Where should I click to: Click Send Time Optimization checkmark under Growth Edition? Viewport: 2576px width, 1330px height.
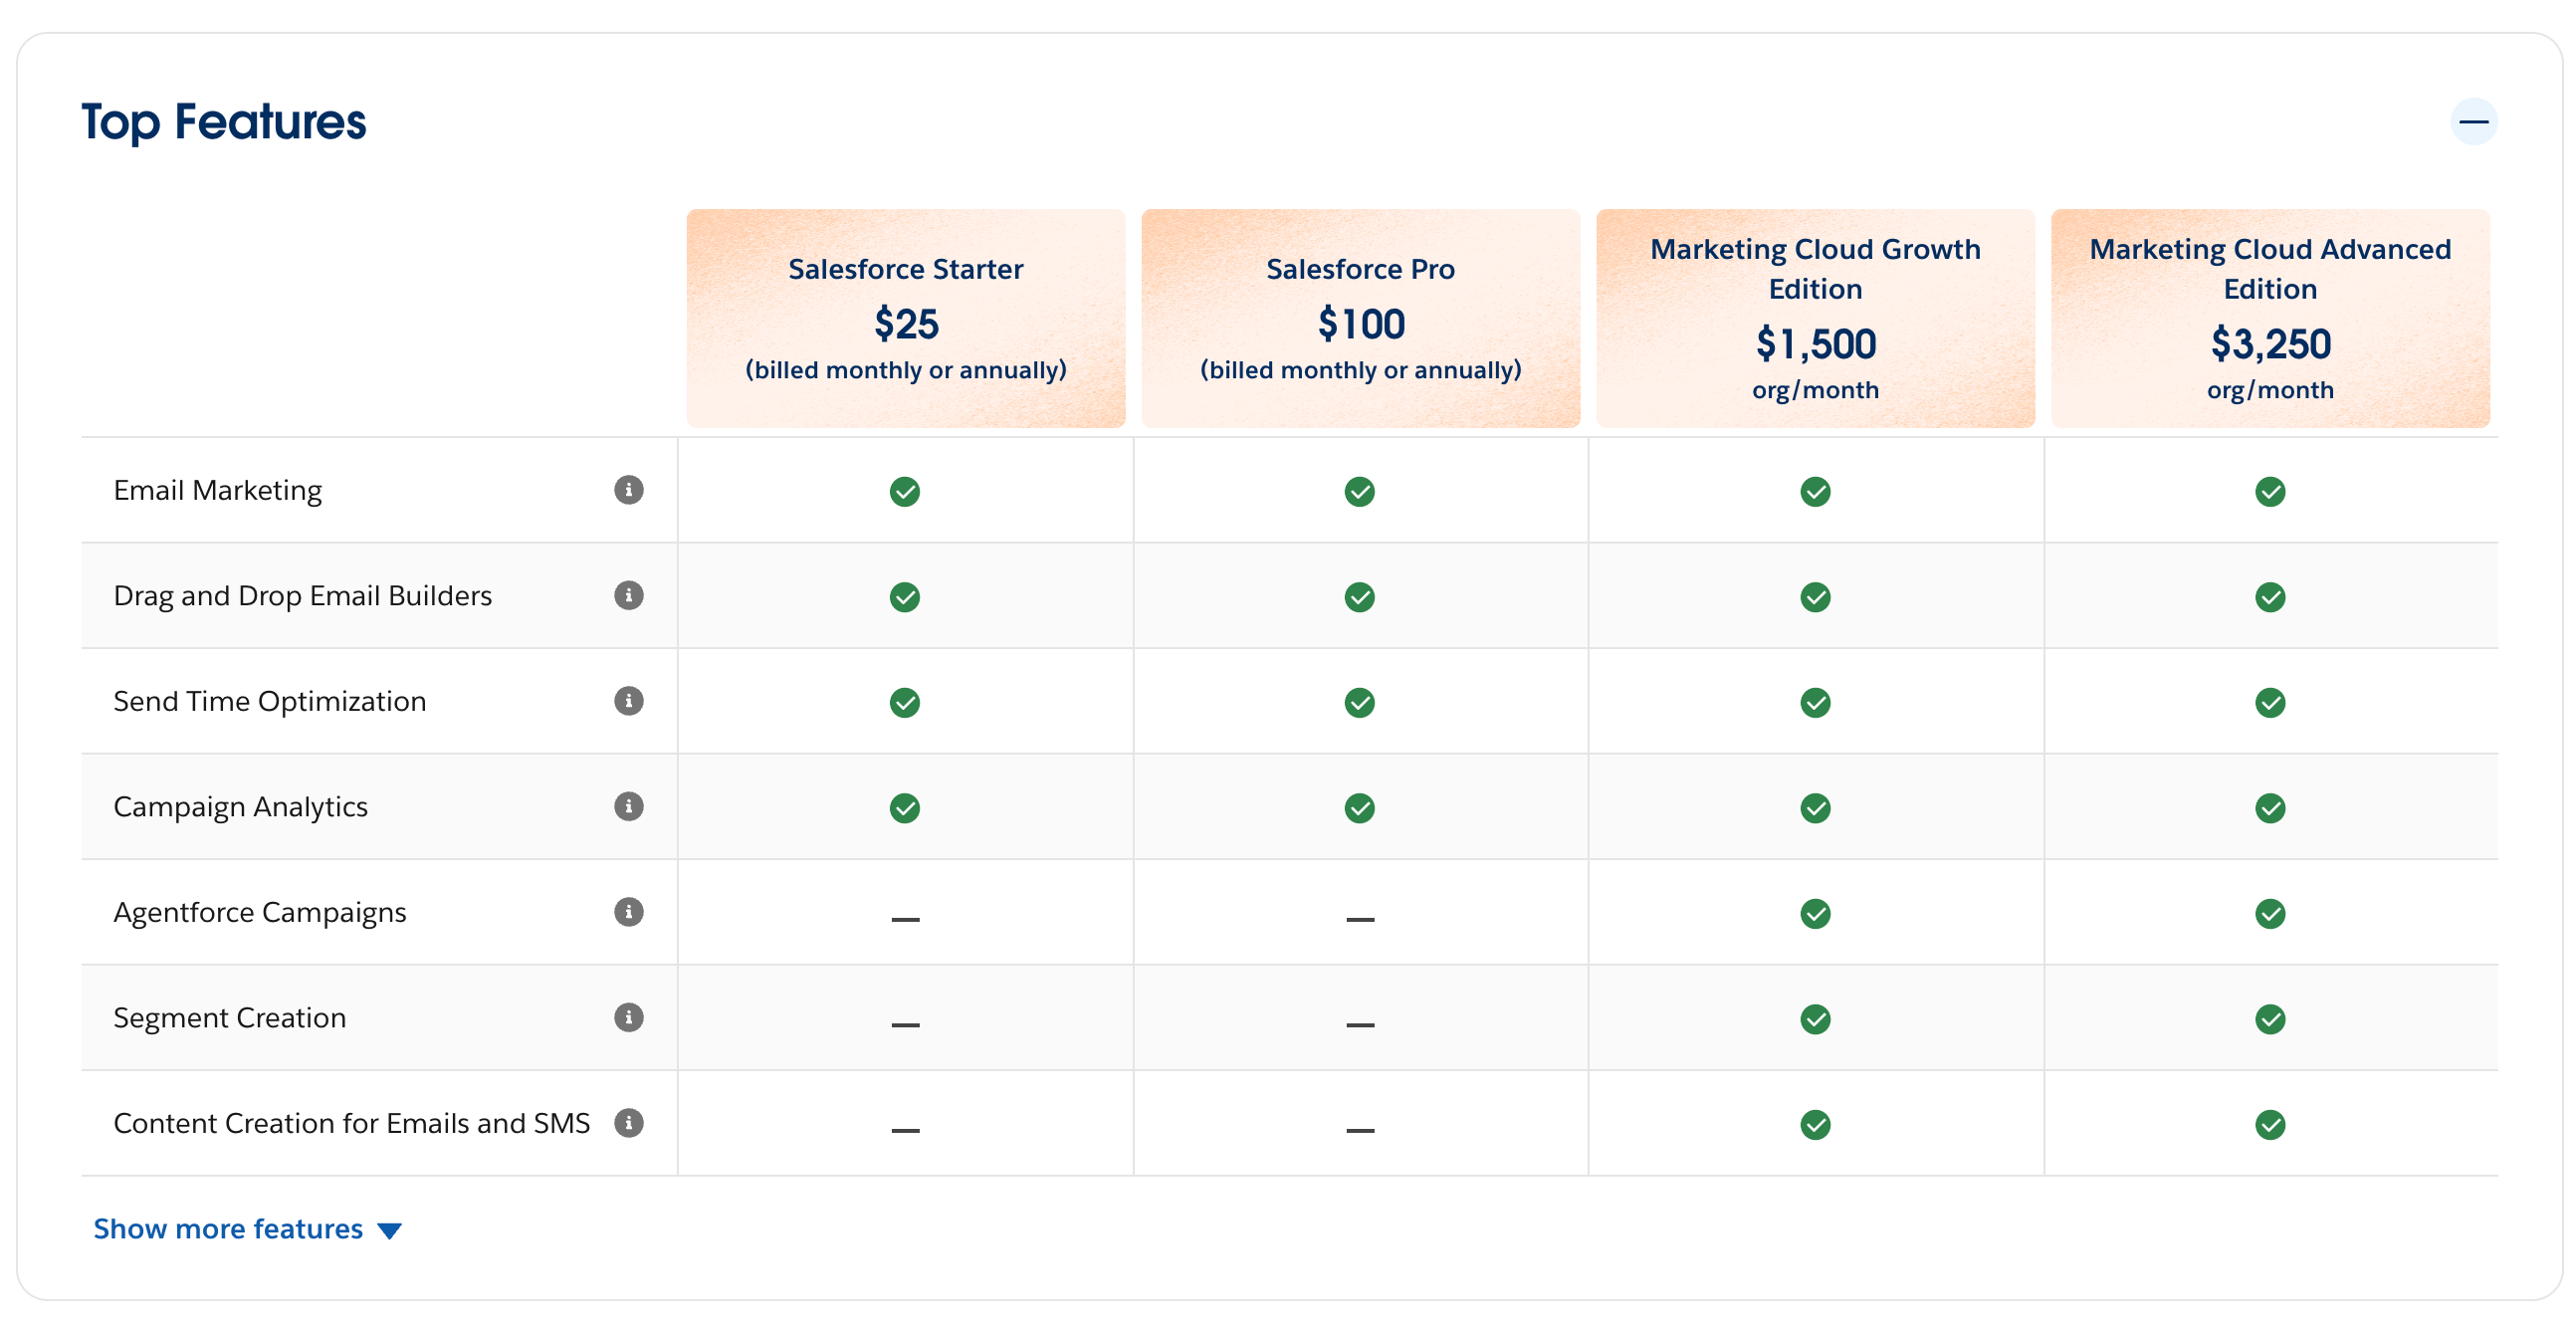(x=1815, y=703)
